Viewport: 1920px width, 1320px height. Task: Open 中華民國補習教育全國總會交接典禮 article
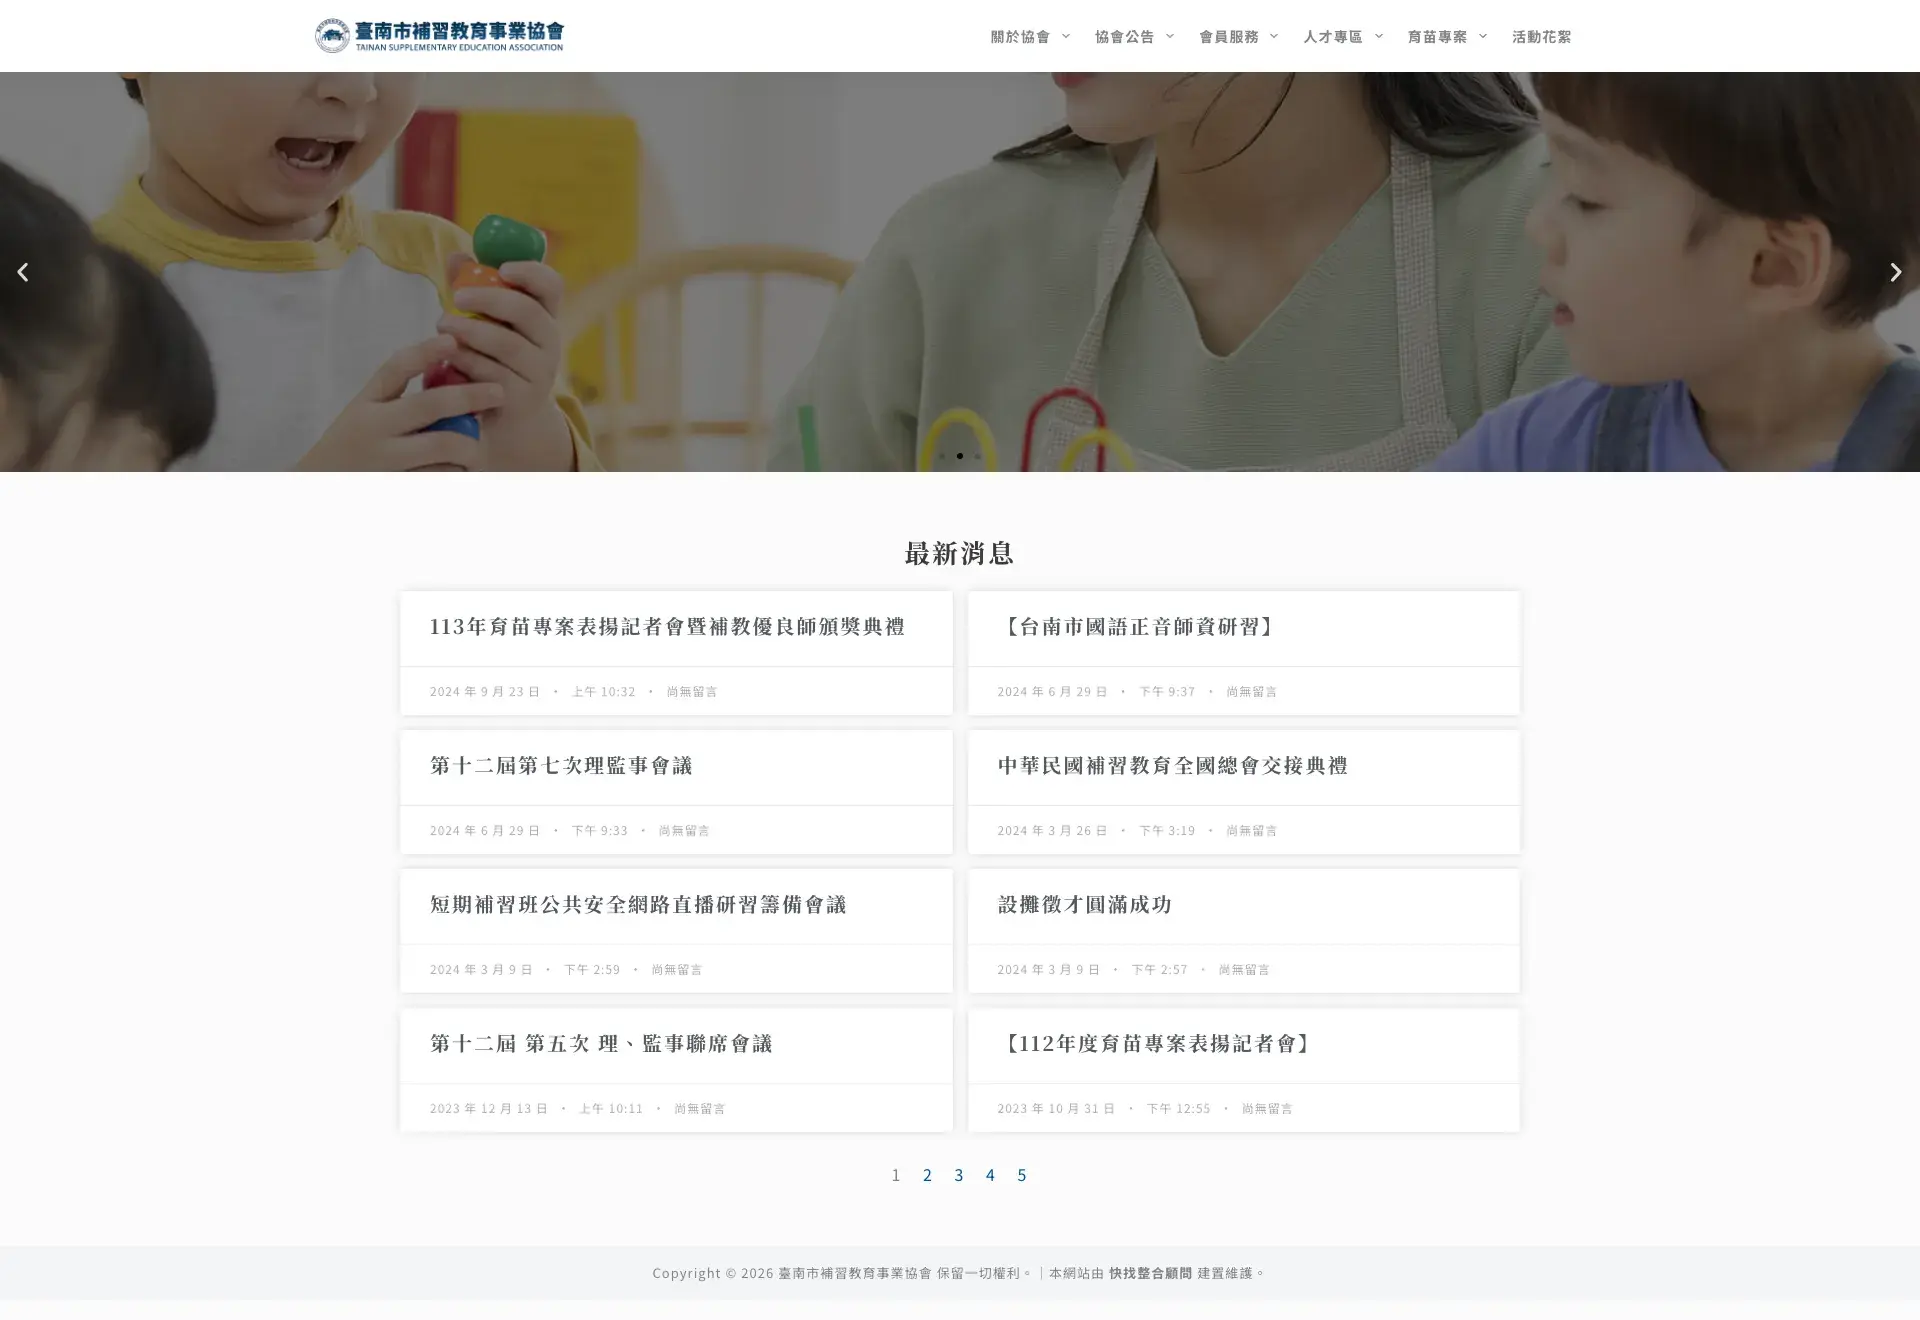click(x=1172, y=765)
